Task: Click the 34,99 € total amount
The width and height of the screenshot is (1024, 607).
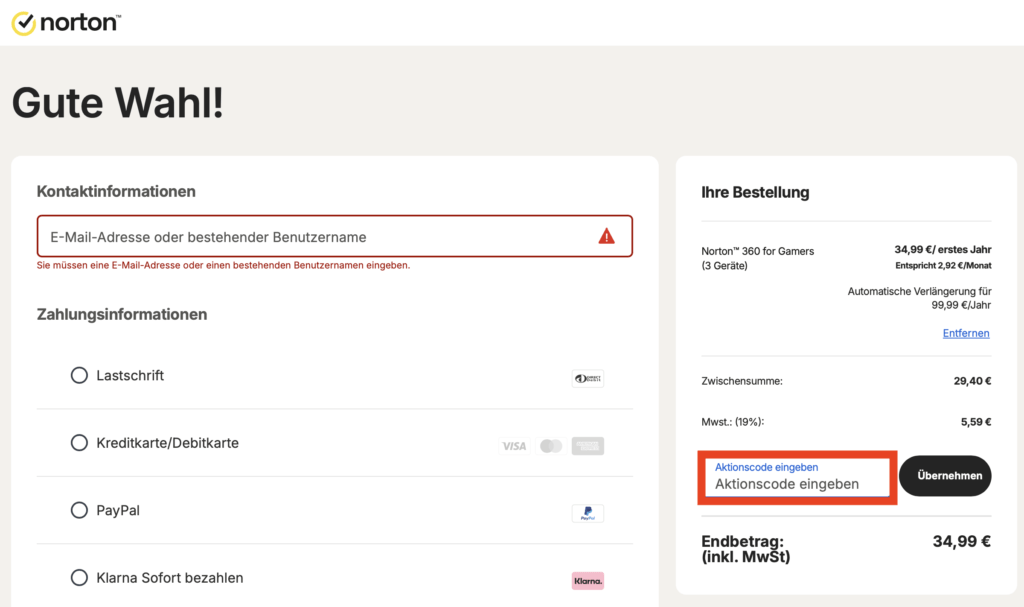Action: [962, 541]
